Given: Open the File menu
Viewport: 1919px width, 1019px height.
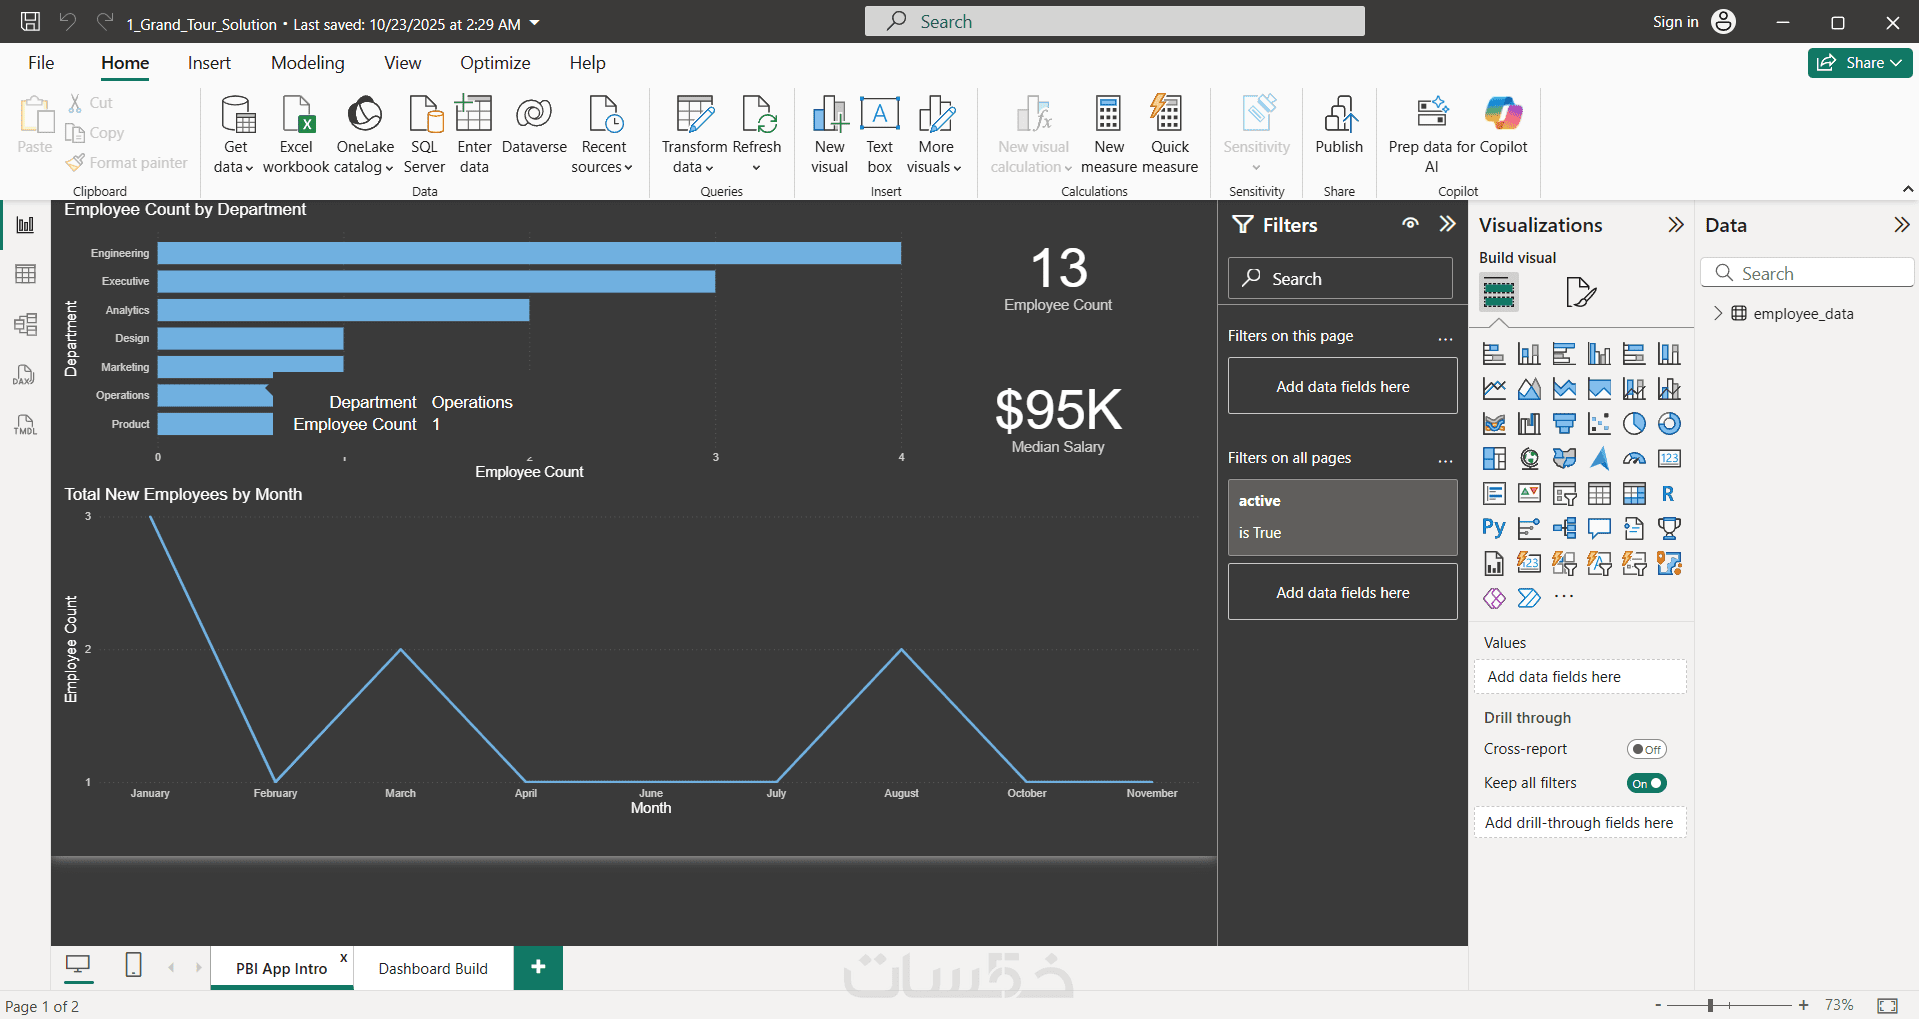Looking at the screenshot, I should click(x=41, y=63).
